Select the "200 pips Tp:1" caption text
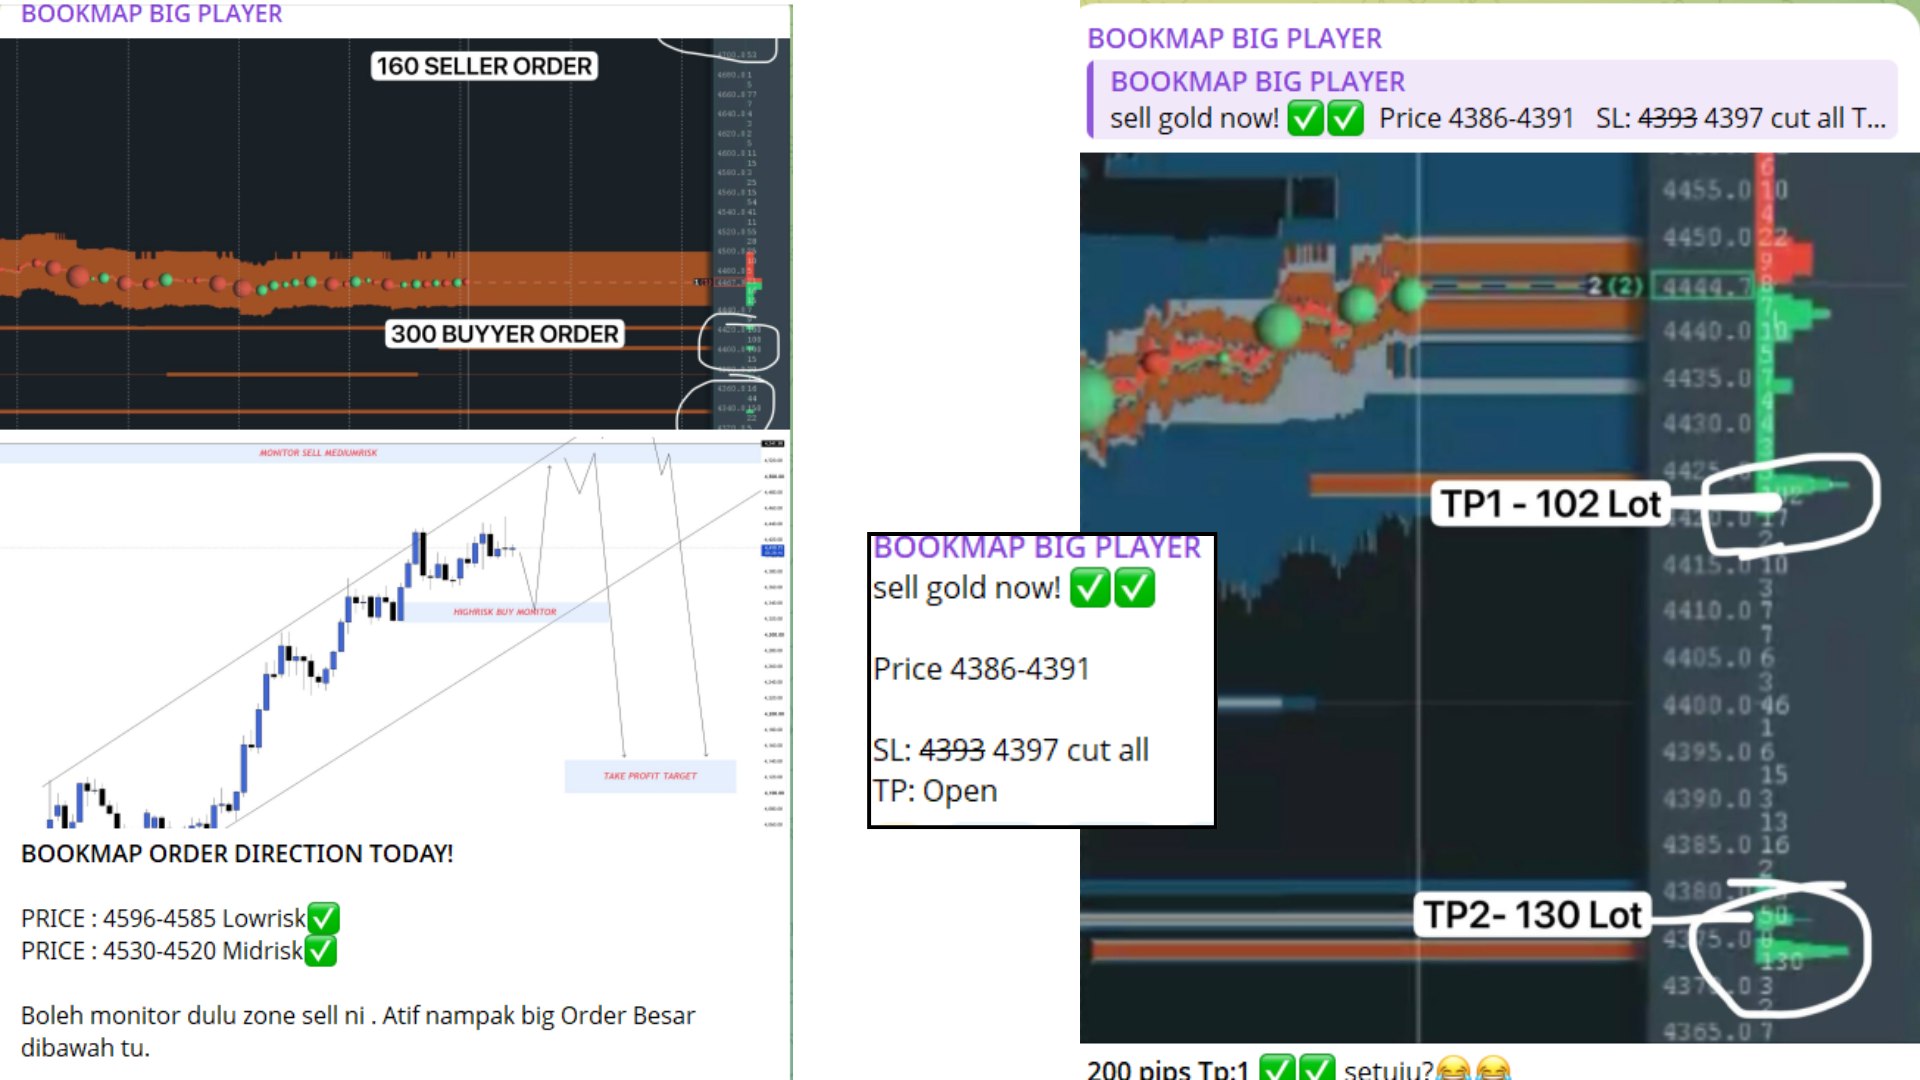The height and width of the screenshot is (1080, 1920). (1167, 1068)
